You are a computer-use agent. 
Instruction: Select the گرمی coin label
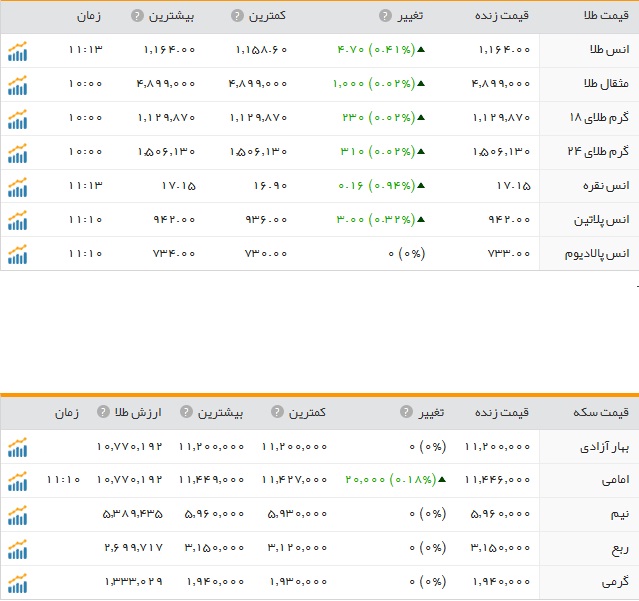615,582
